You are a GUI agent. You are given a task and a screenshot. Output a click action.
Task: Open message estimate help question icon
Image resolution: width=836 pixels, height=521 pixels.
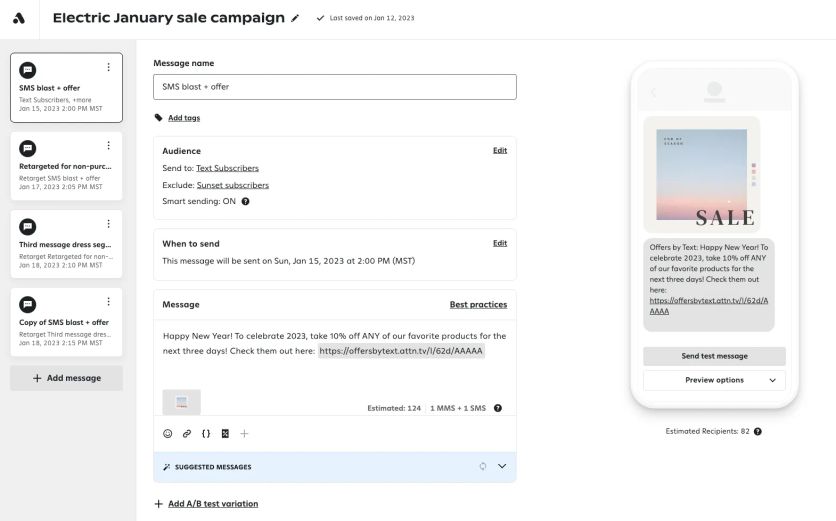pyautogui.click(x=497, y=408)
